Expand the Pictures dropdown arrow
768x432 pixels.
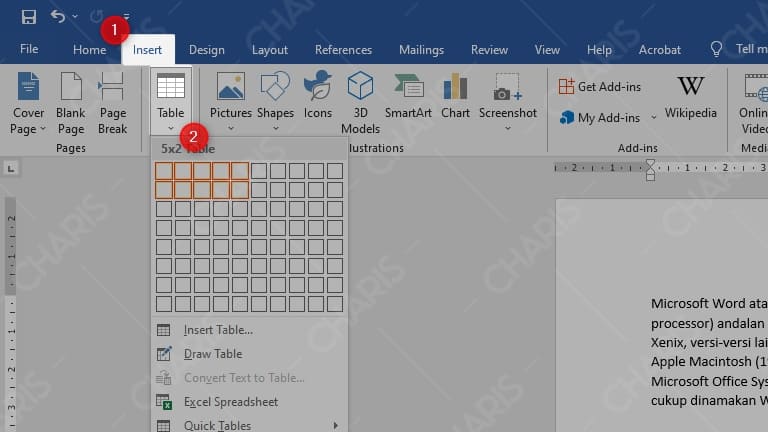point(231,128)
